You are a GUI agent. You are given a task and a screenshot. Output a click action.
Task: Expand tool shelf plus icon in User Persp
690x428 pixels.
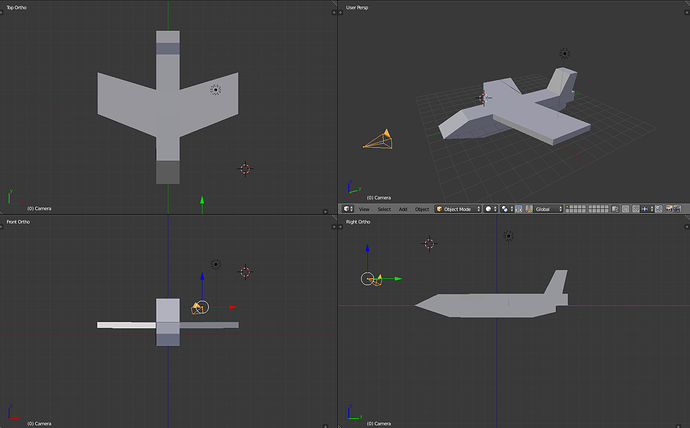(x=341, y=12)
